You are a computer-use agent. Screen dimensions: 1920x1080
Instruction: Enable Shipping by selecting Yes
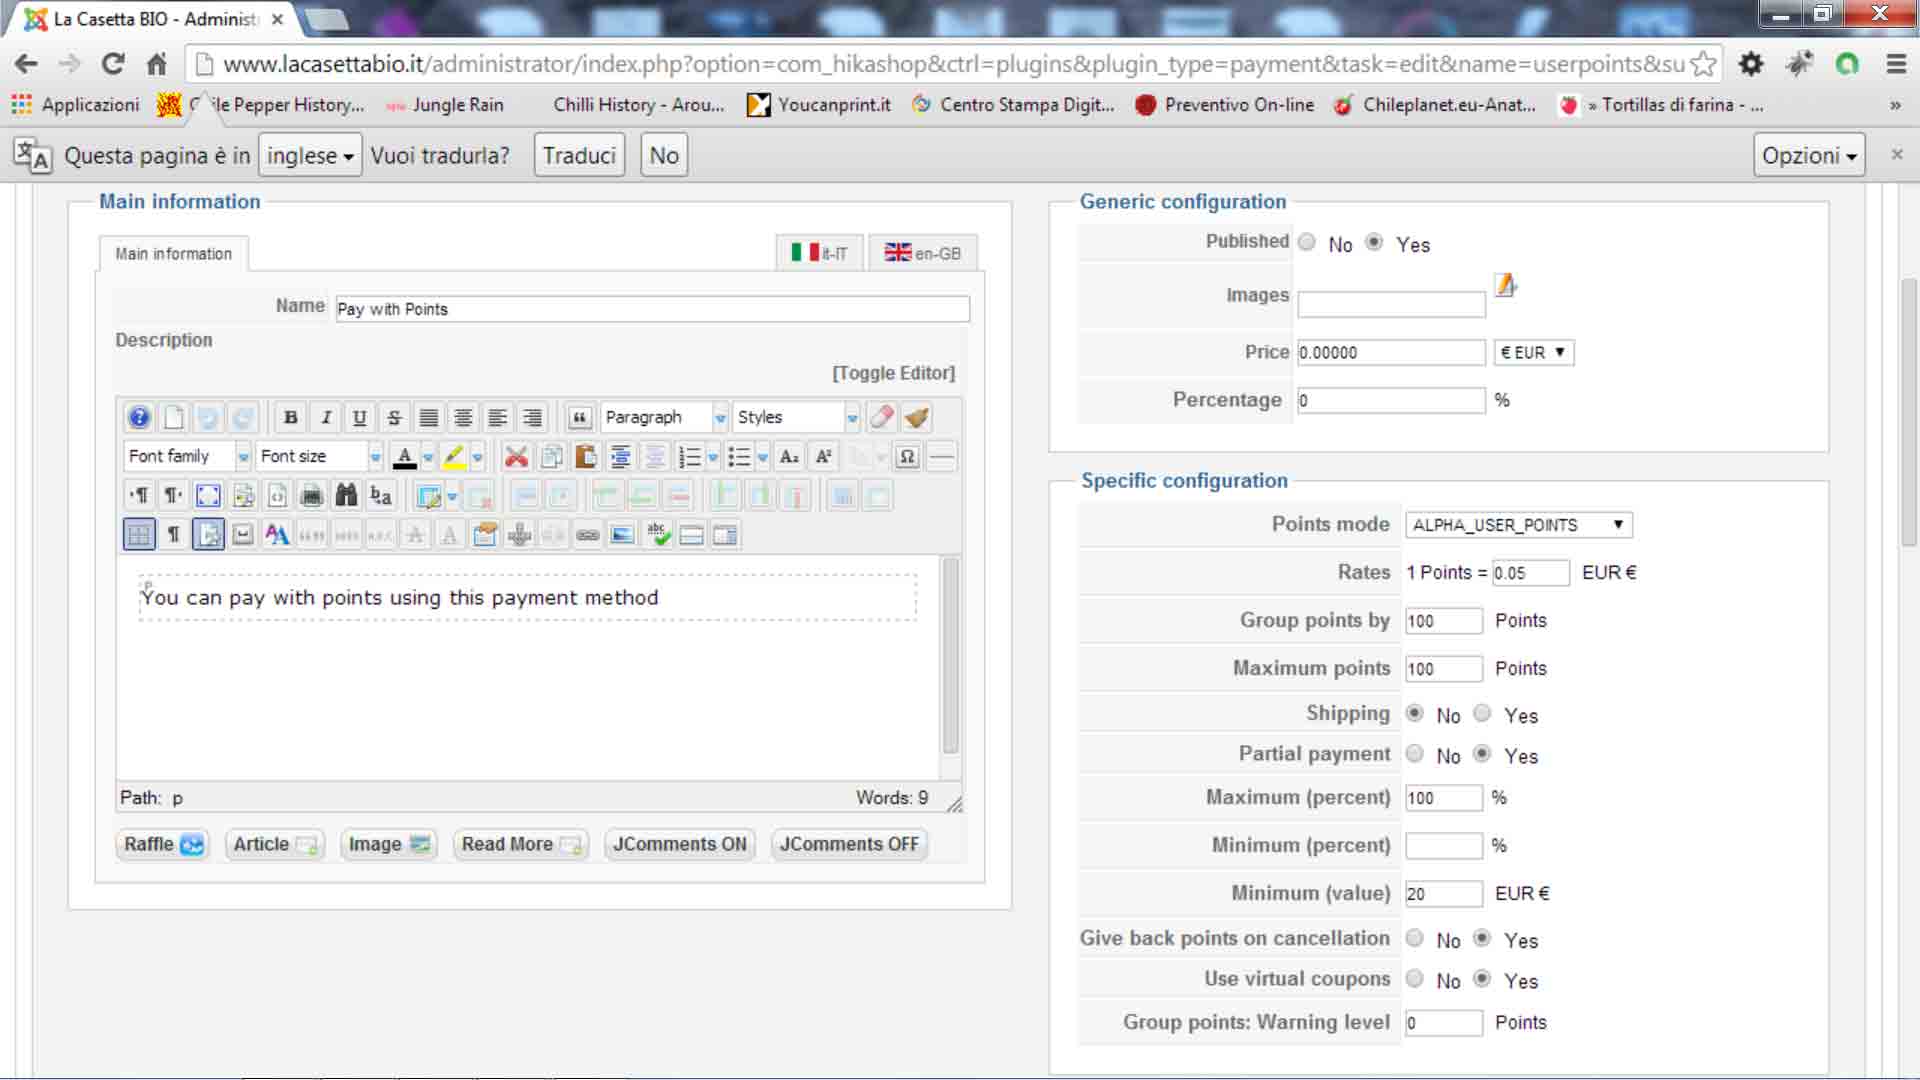[x=1482, y=714]
